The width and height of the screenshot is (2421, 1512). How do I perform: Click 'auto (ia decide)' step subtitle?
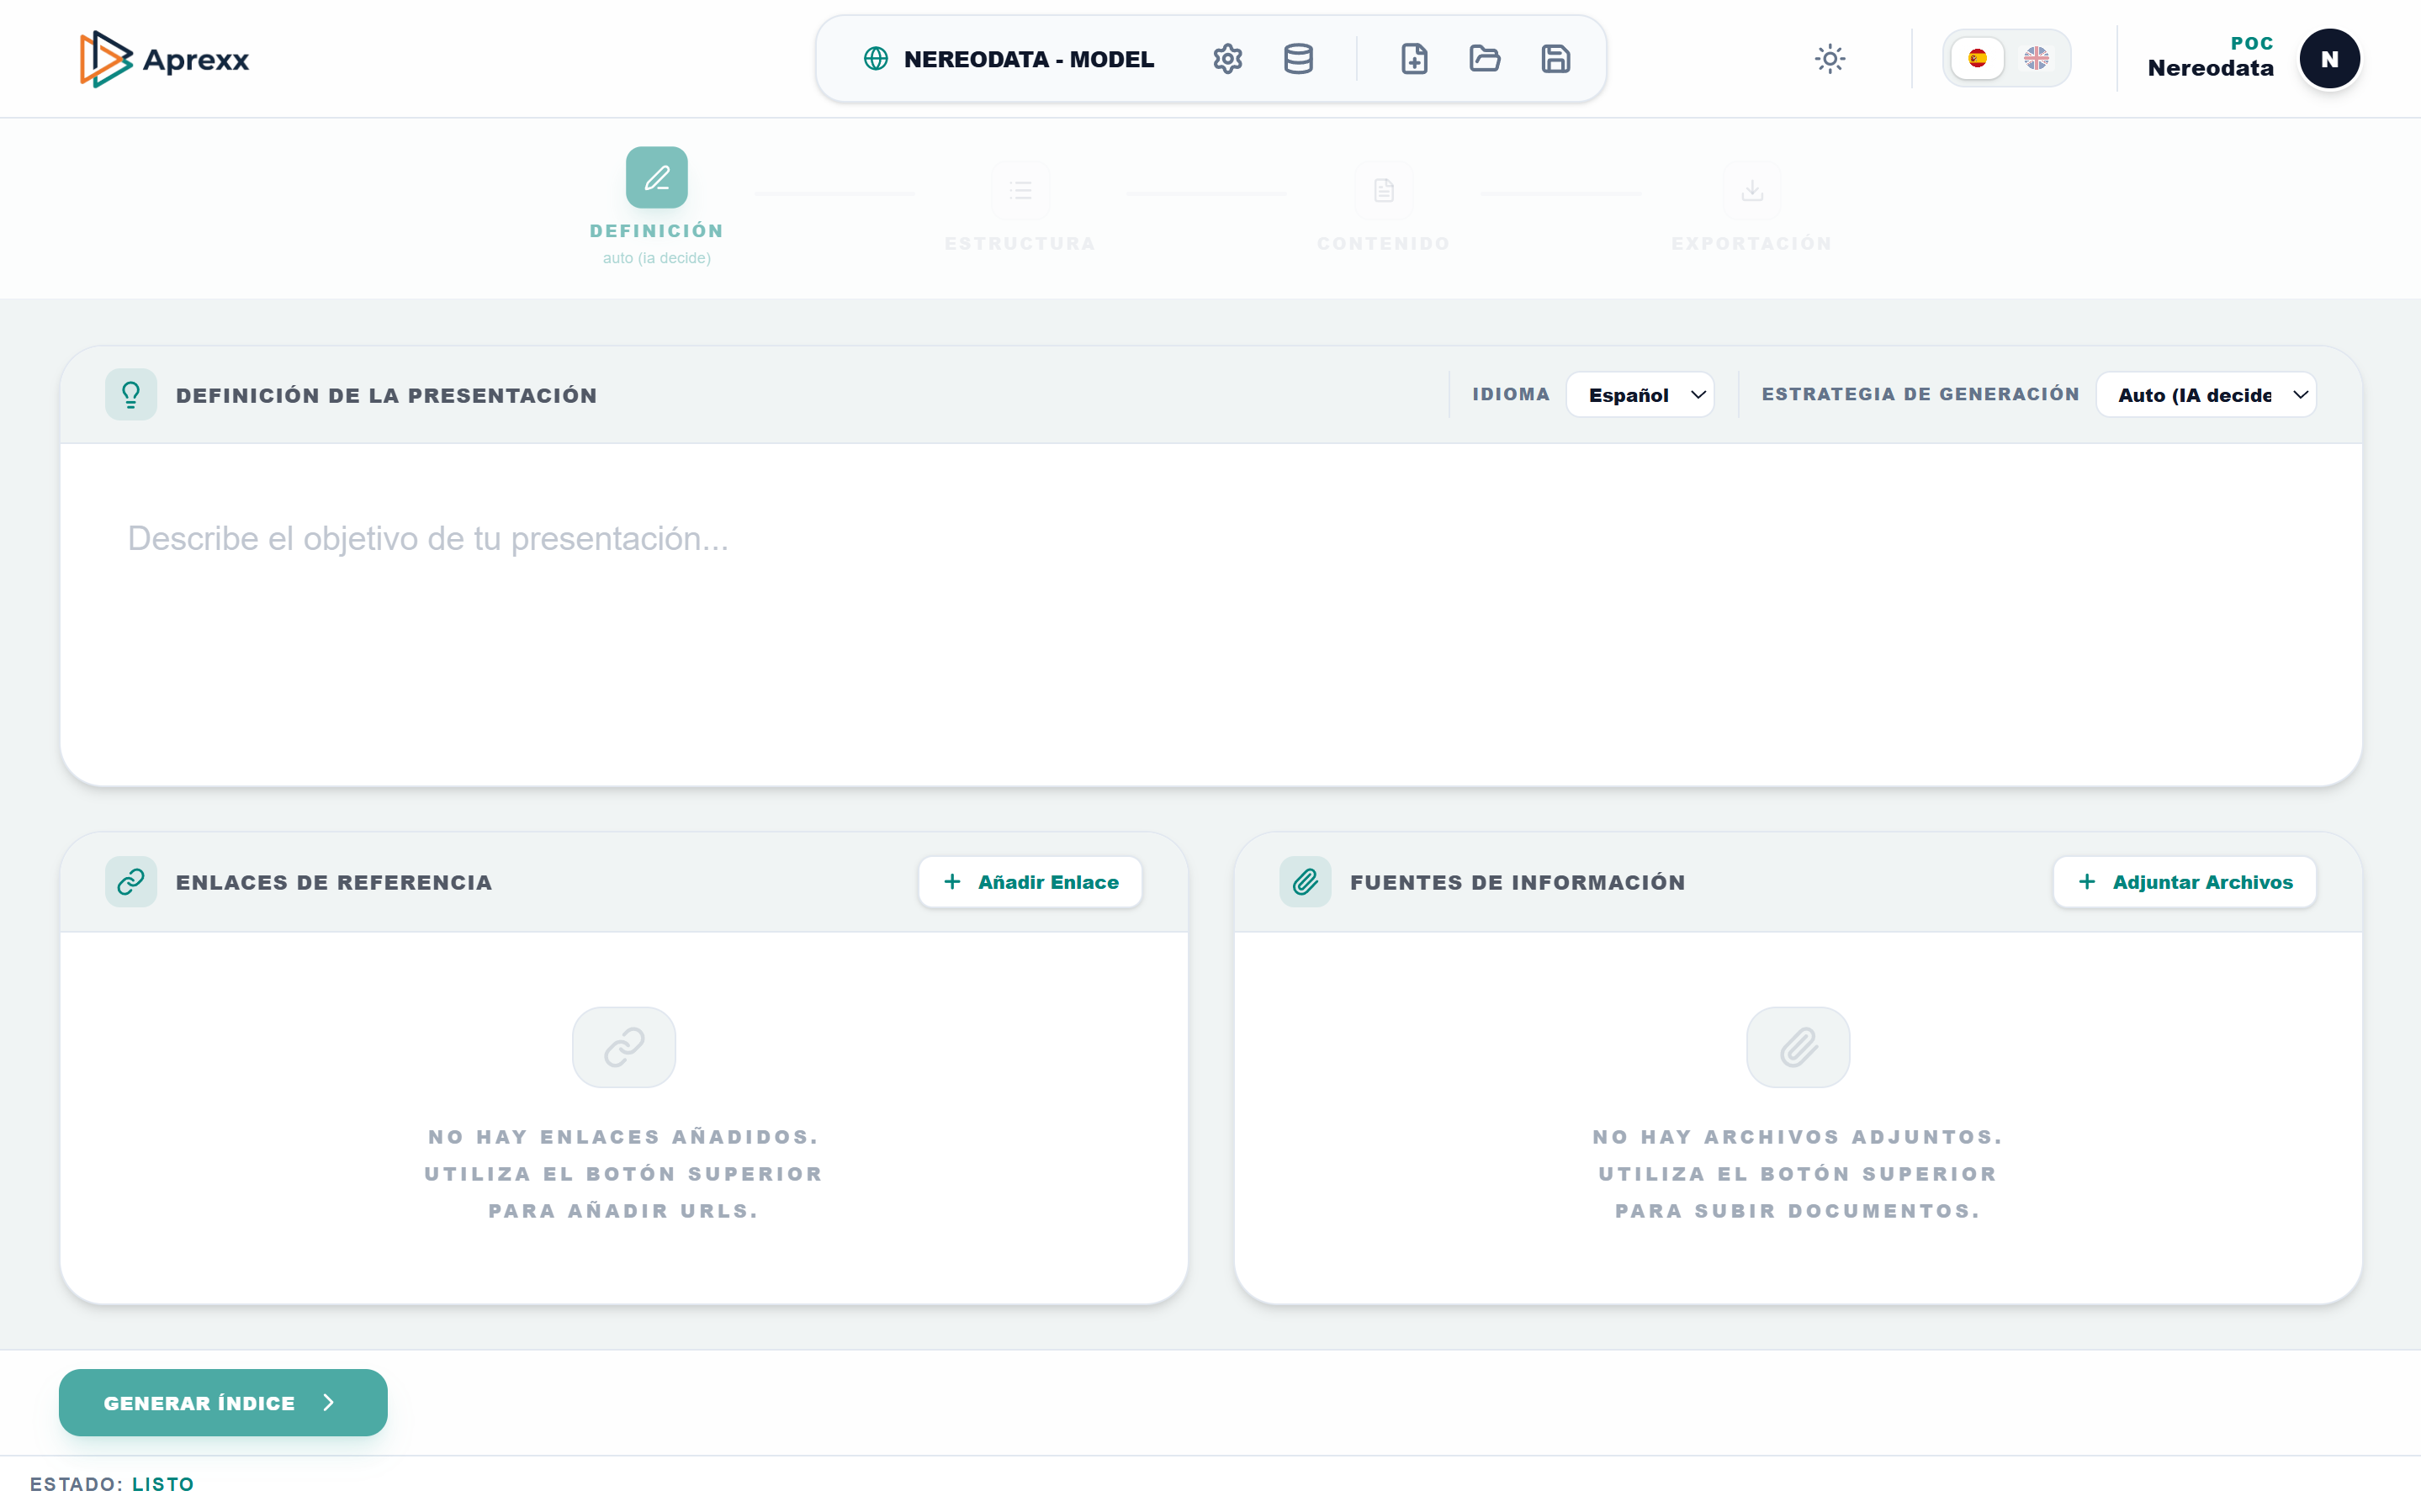click(657, 258)
